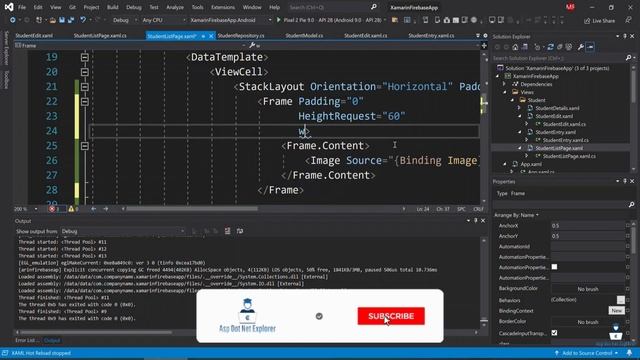Click the Properties panel search icon
Screen dimensions: 640x360
point(631,204)
